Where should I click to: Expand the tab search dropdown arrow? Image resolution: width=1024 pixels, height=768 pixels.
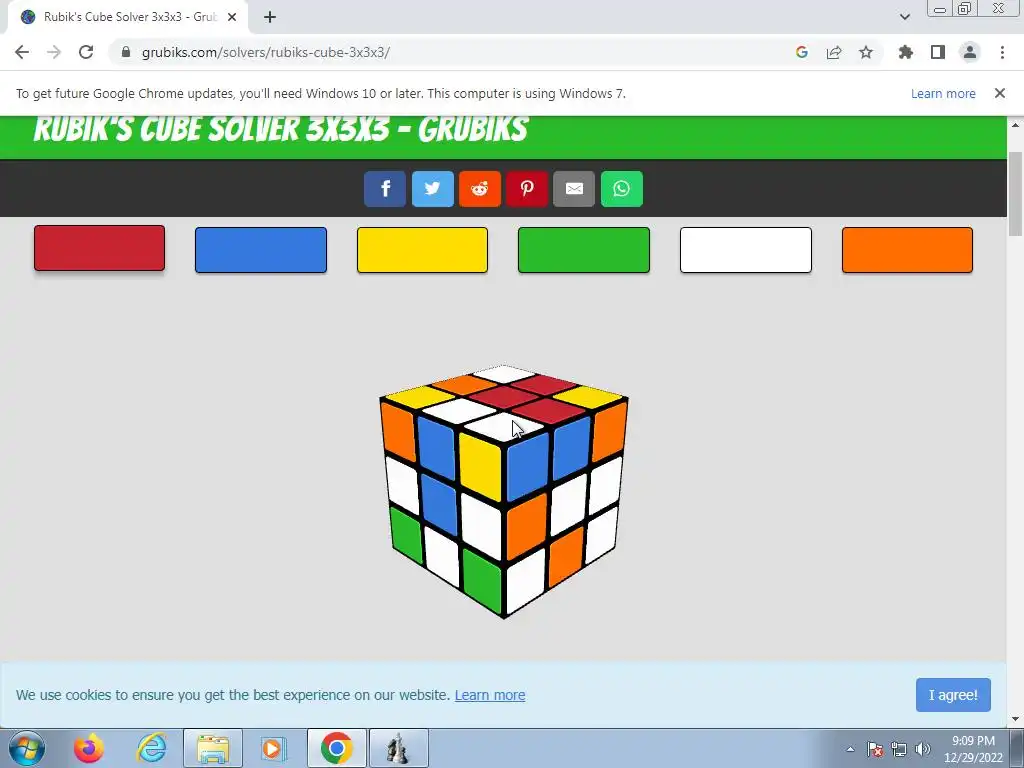click(x=904, y=17)
